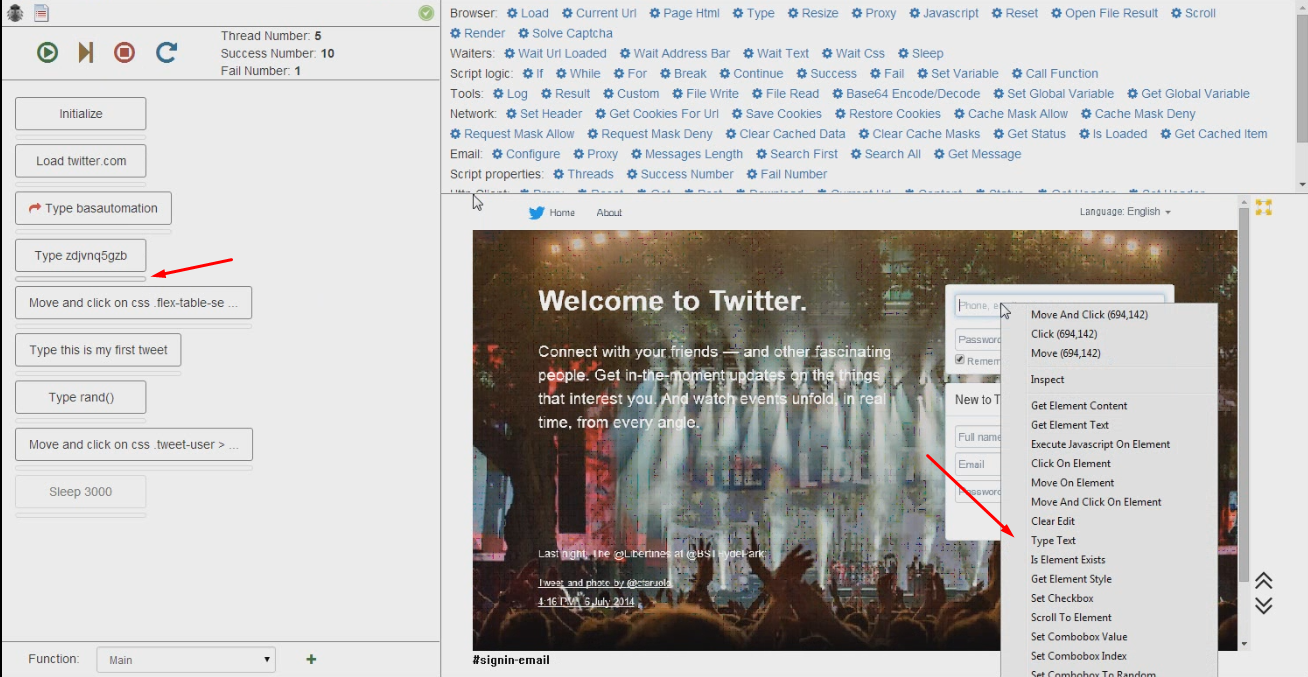Image resolution: width=1308 pixels, height=677 pixels.
Task: Click the double chevron up icon
Action: (x=1264, y=581)
